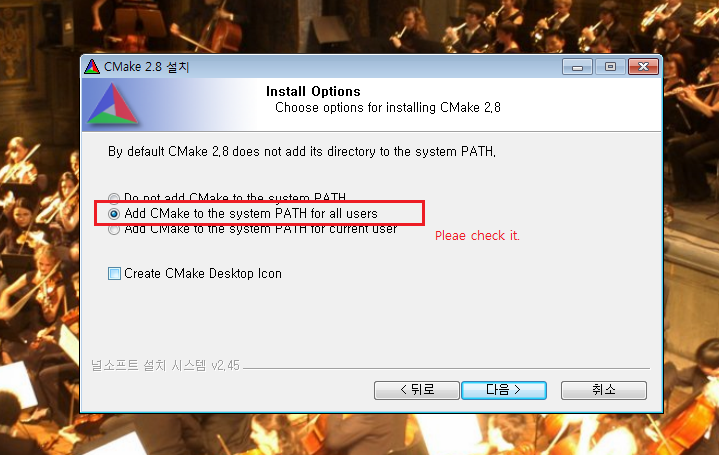Select radio button for PATH for all users
Image resolution: width=719 pixels, height=455 pixels.
pos(114,214)
